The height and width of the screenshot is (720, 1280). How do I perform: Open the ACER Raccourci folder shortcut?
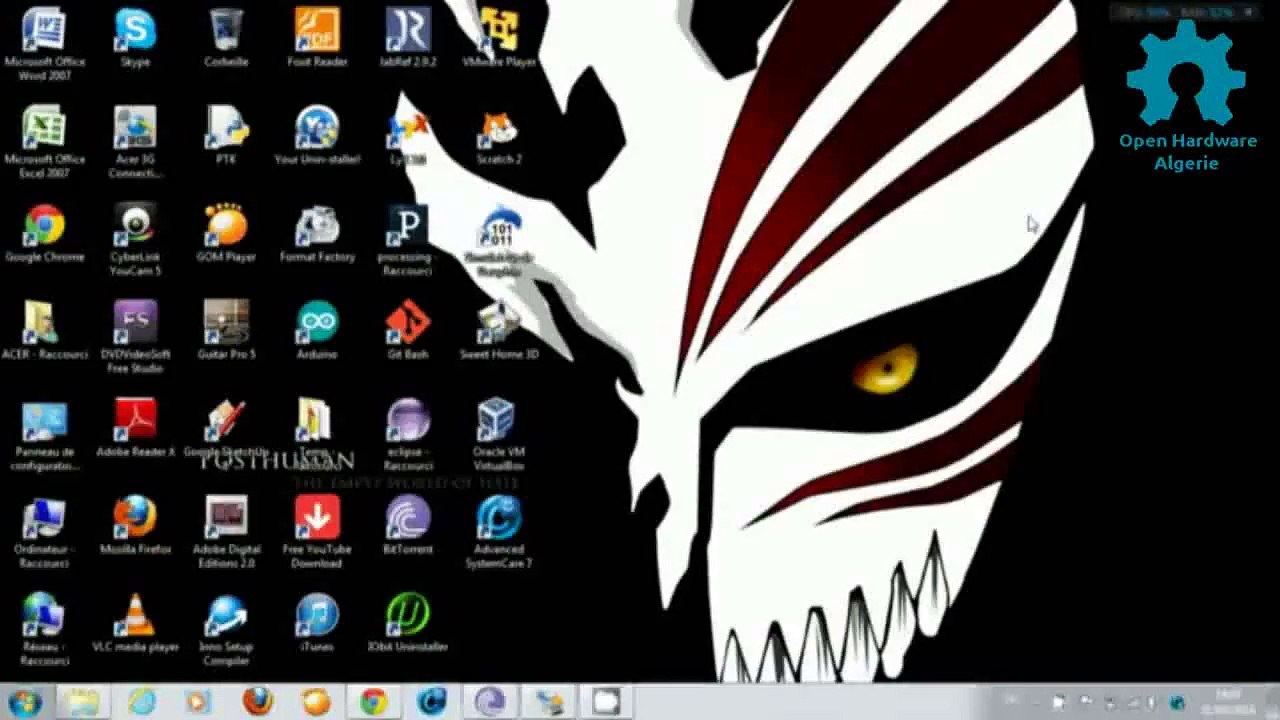click(44, 330)
